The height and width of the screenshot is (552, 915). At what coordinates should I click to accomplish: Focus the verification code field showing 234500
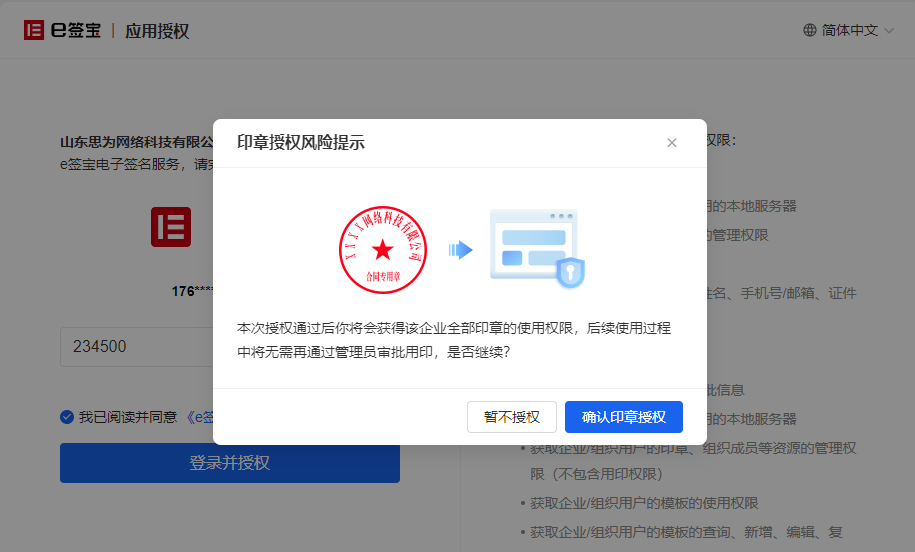pyautogui.click(x=135, y=347)
